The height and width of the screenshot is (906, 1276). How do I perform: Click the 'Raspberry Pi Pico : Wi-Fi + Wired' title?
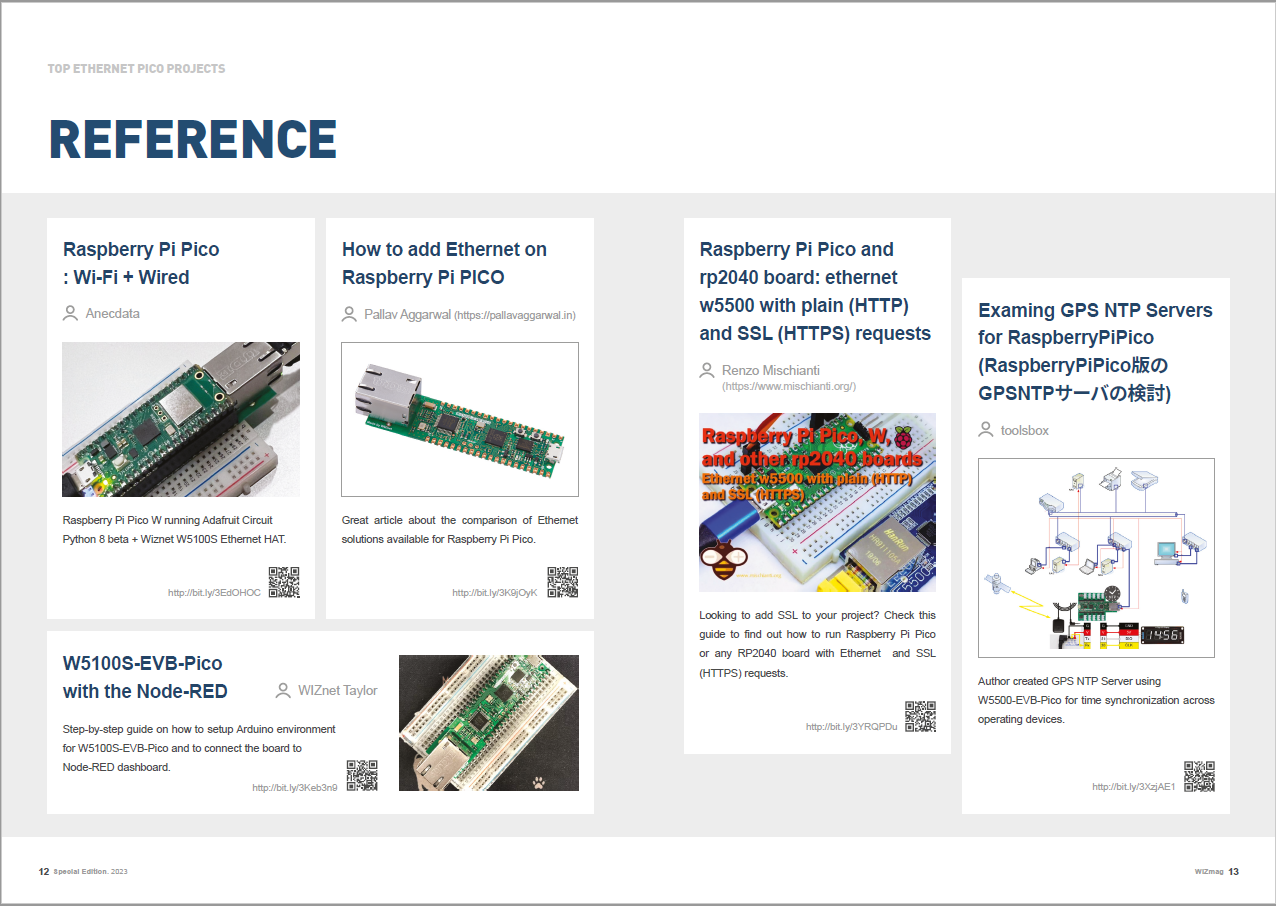[x=141, y=263]
